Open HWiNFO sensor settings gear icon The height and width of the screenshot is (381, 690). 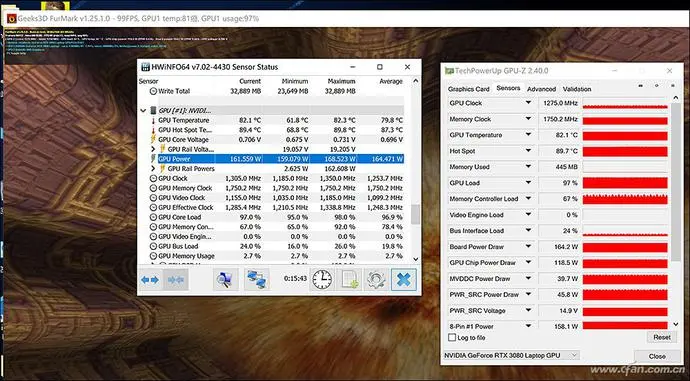point(376,279)
